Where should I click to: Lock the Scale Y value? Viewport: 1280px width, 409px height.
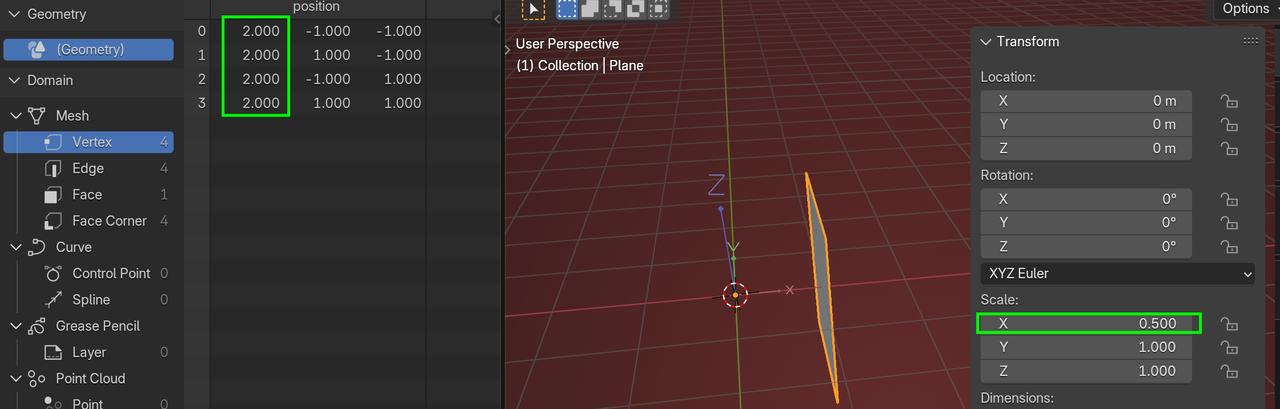pos(1228,347)
